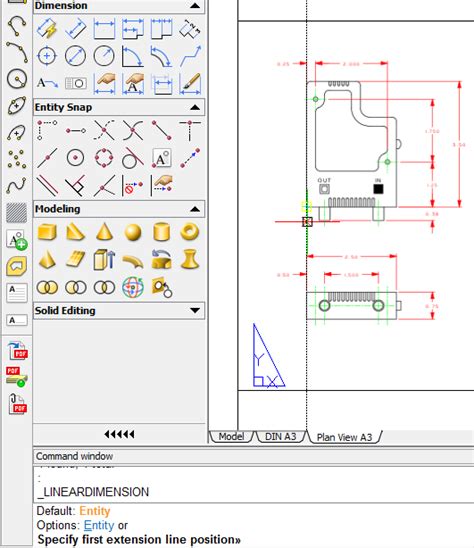Click the Edit Dimension Text tool

133,84
